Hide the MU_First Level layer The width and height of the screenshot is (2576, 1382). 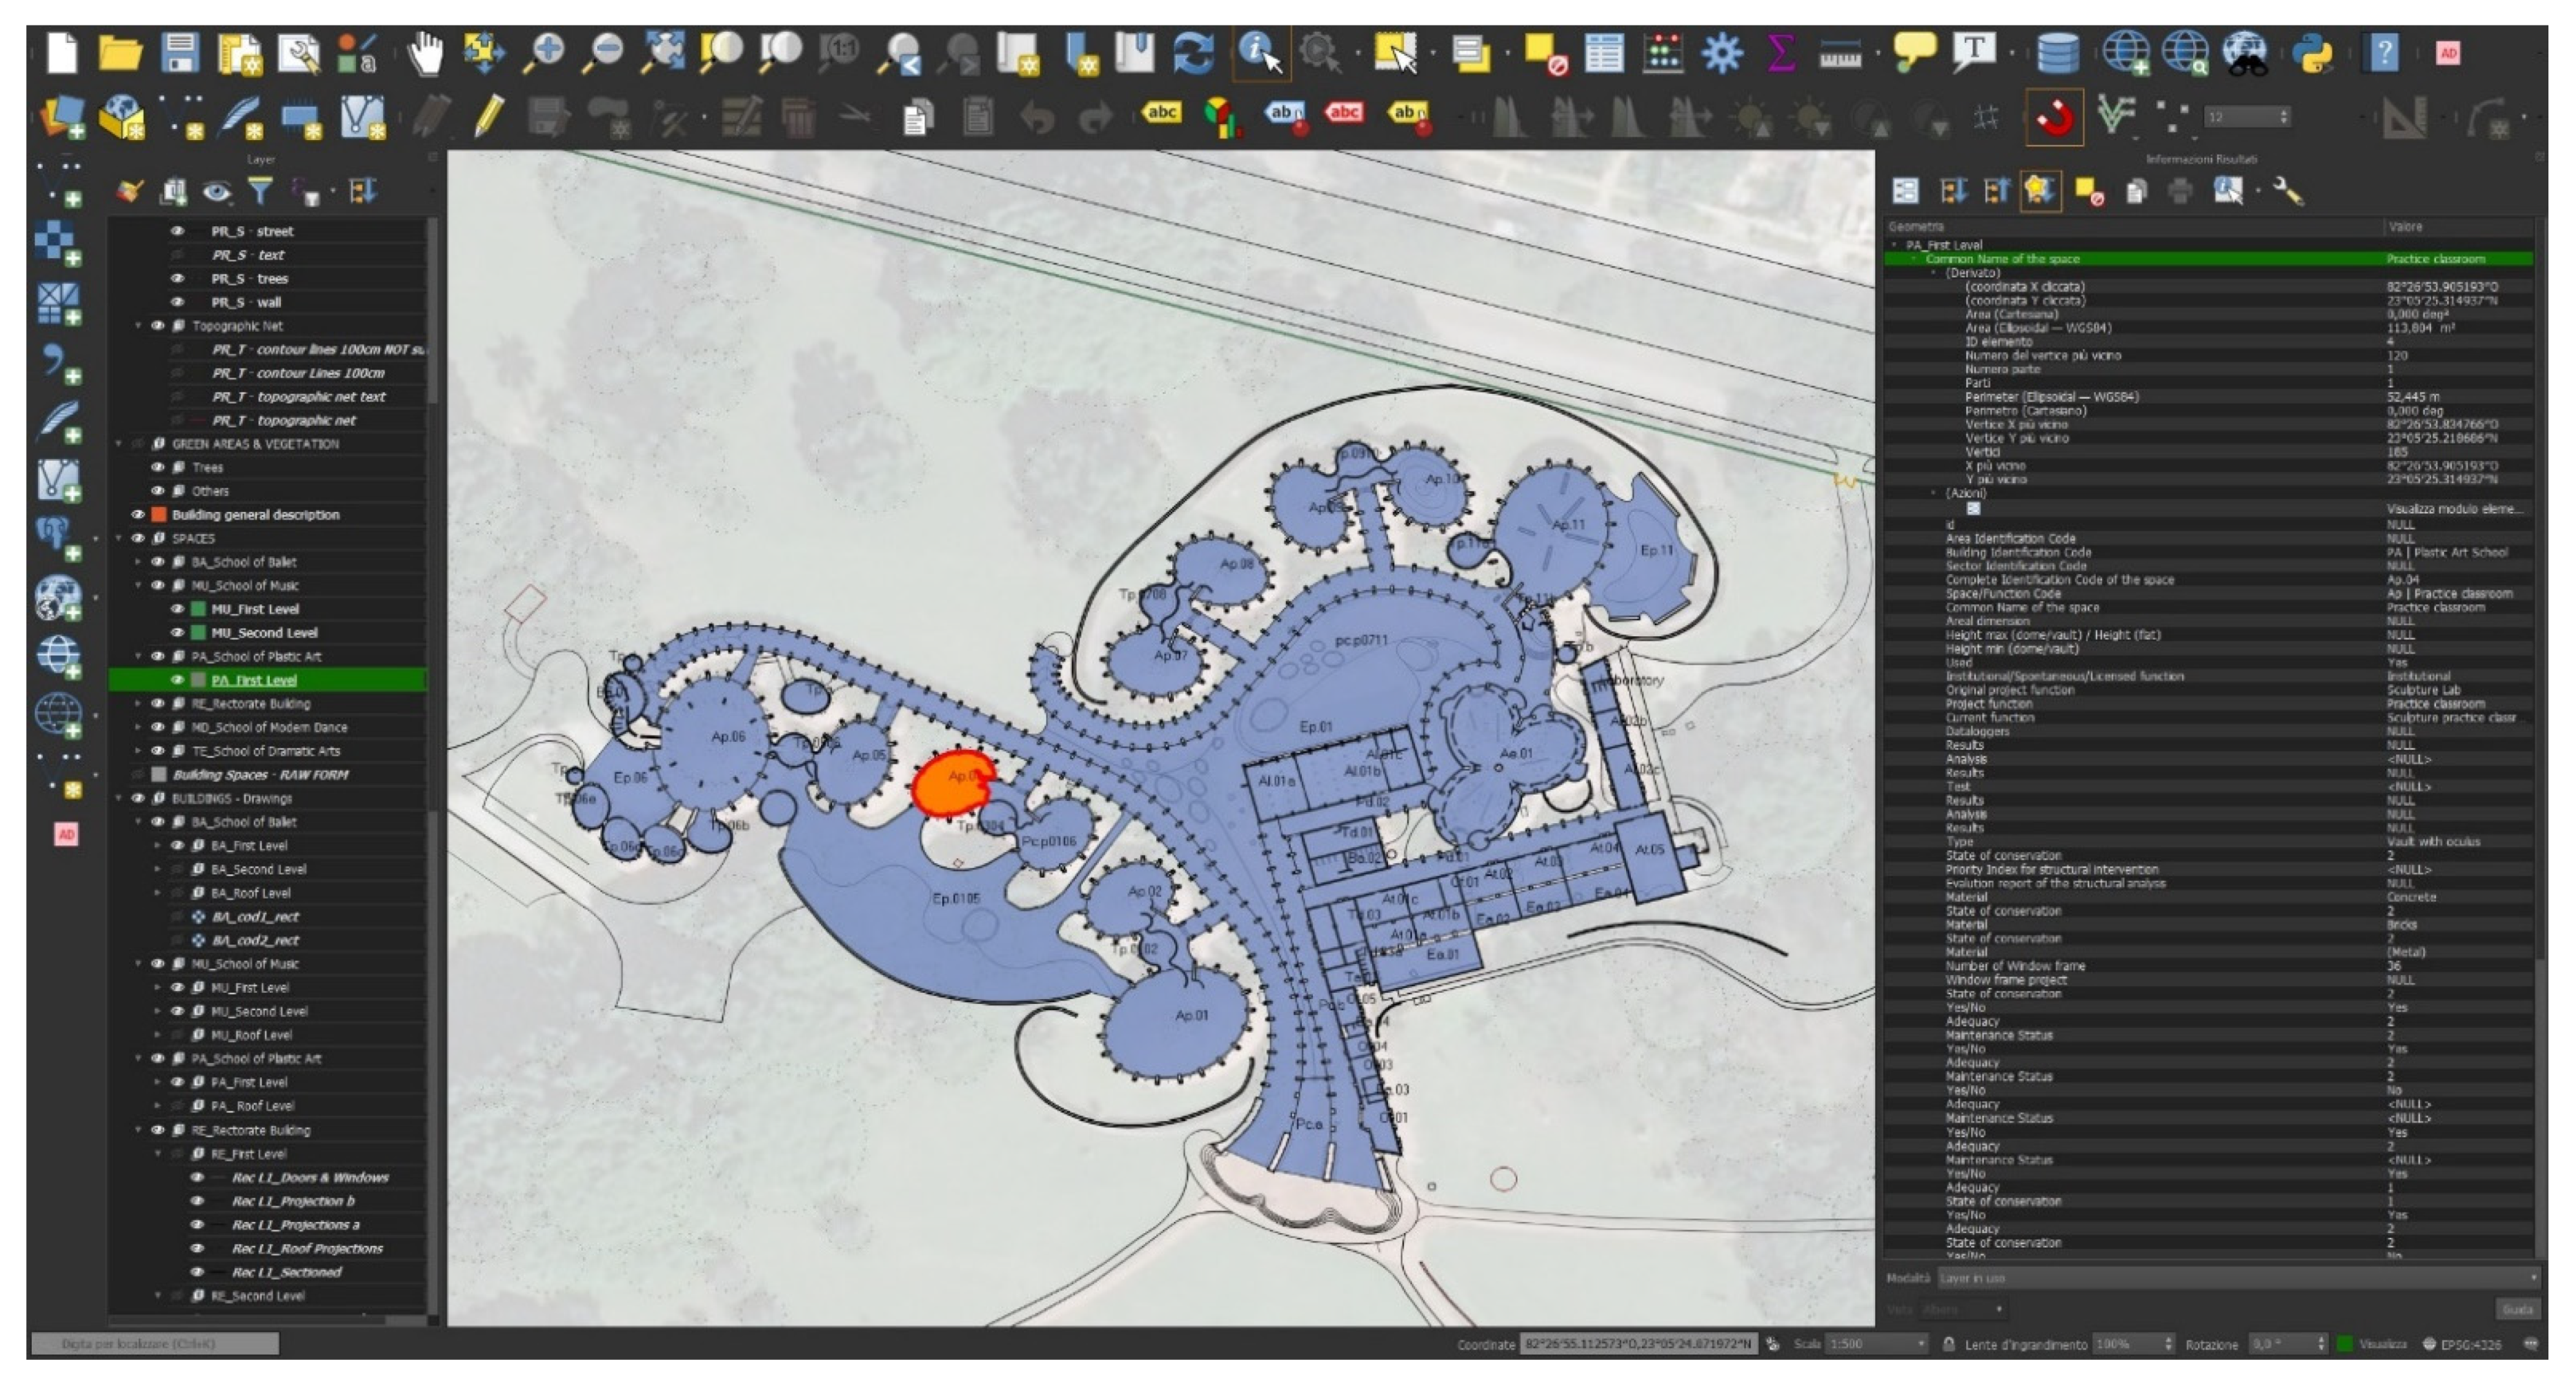177,609
